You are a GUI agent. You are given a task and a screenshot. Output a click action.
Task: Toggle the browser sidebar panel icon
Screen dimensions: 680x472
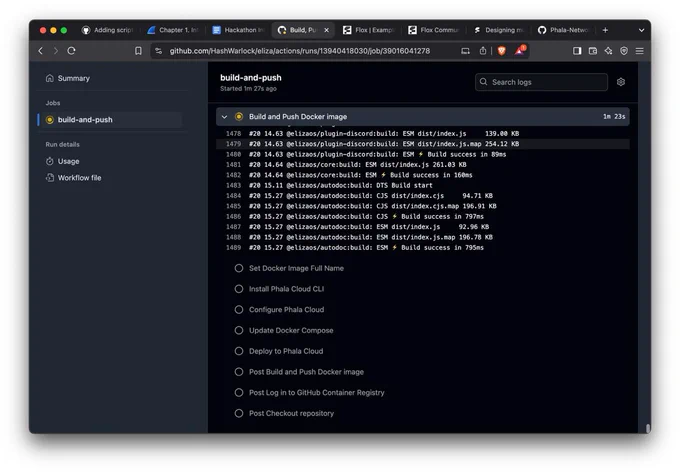pos(577,51)
